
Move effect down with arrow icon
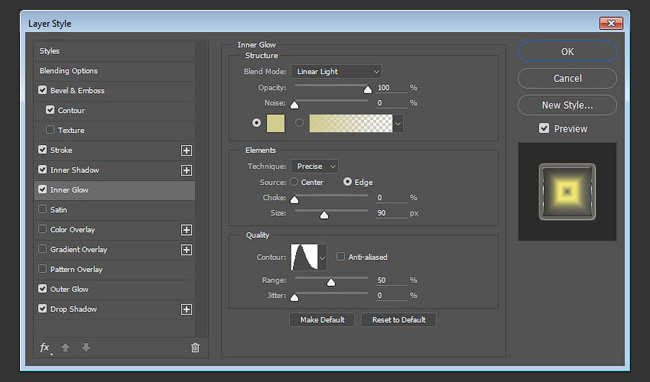click(86, 347)
